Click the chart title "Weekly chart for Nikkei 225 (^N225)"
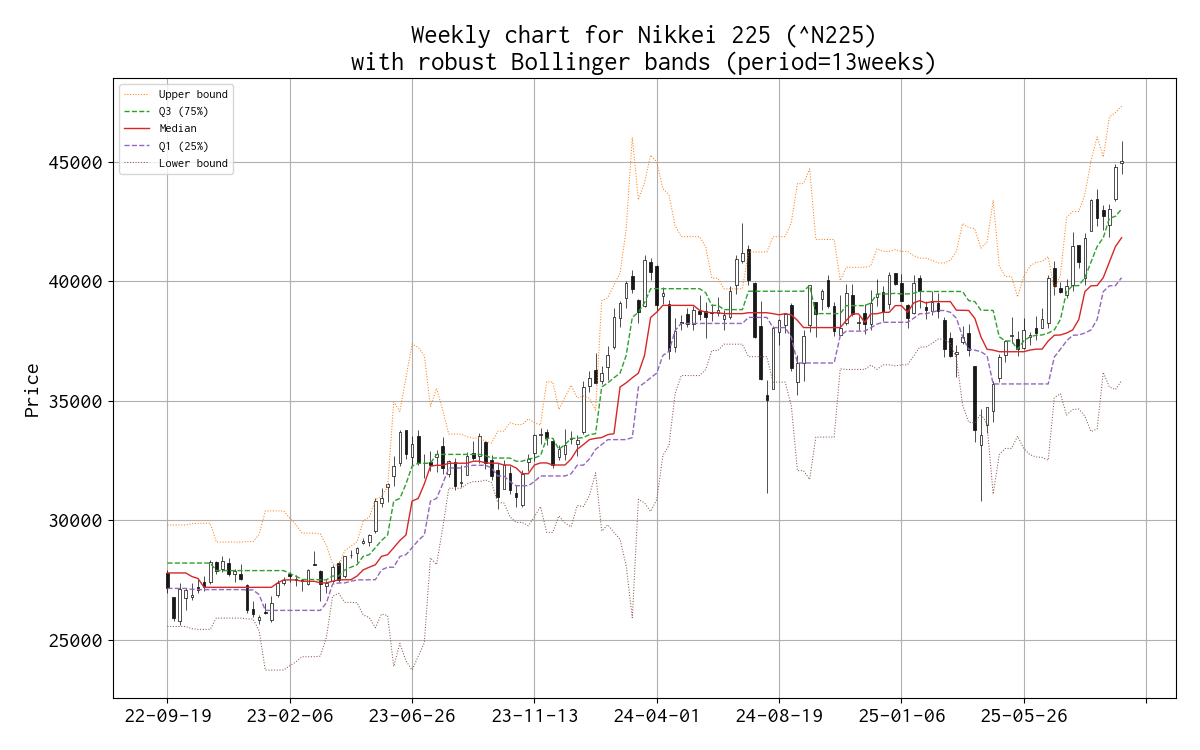This screenshot has width=1200, height=750. (x=644, y=36)
